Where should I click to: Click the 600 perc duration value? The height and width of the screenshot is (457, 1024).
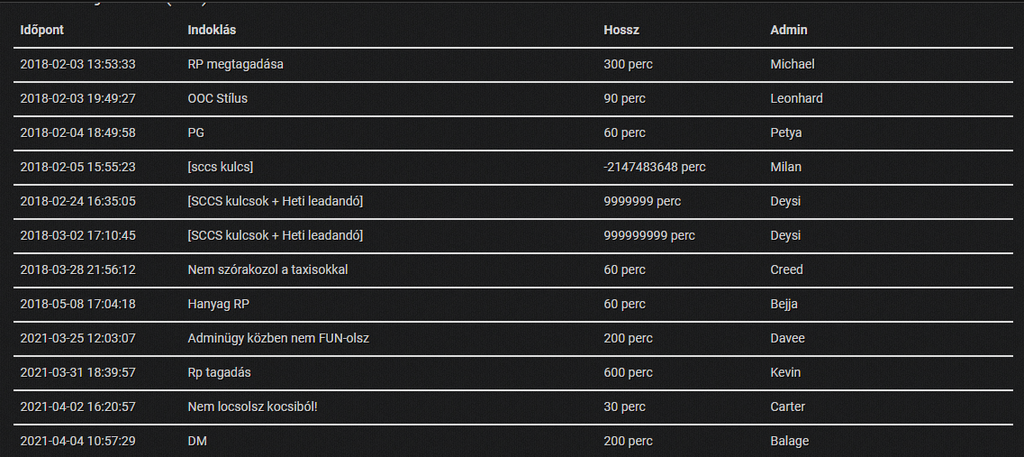[x=627, y=372]
